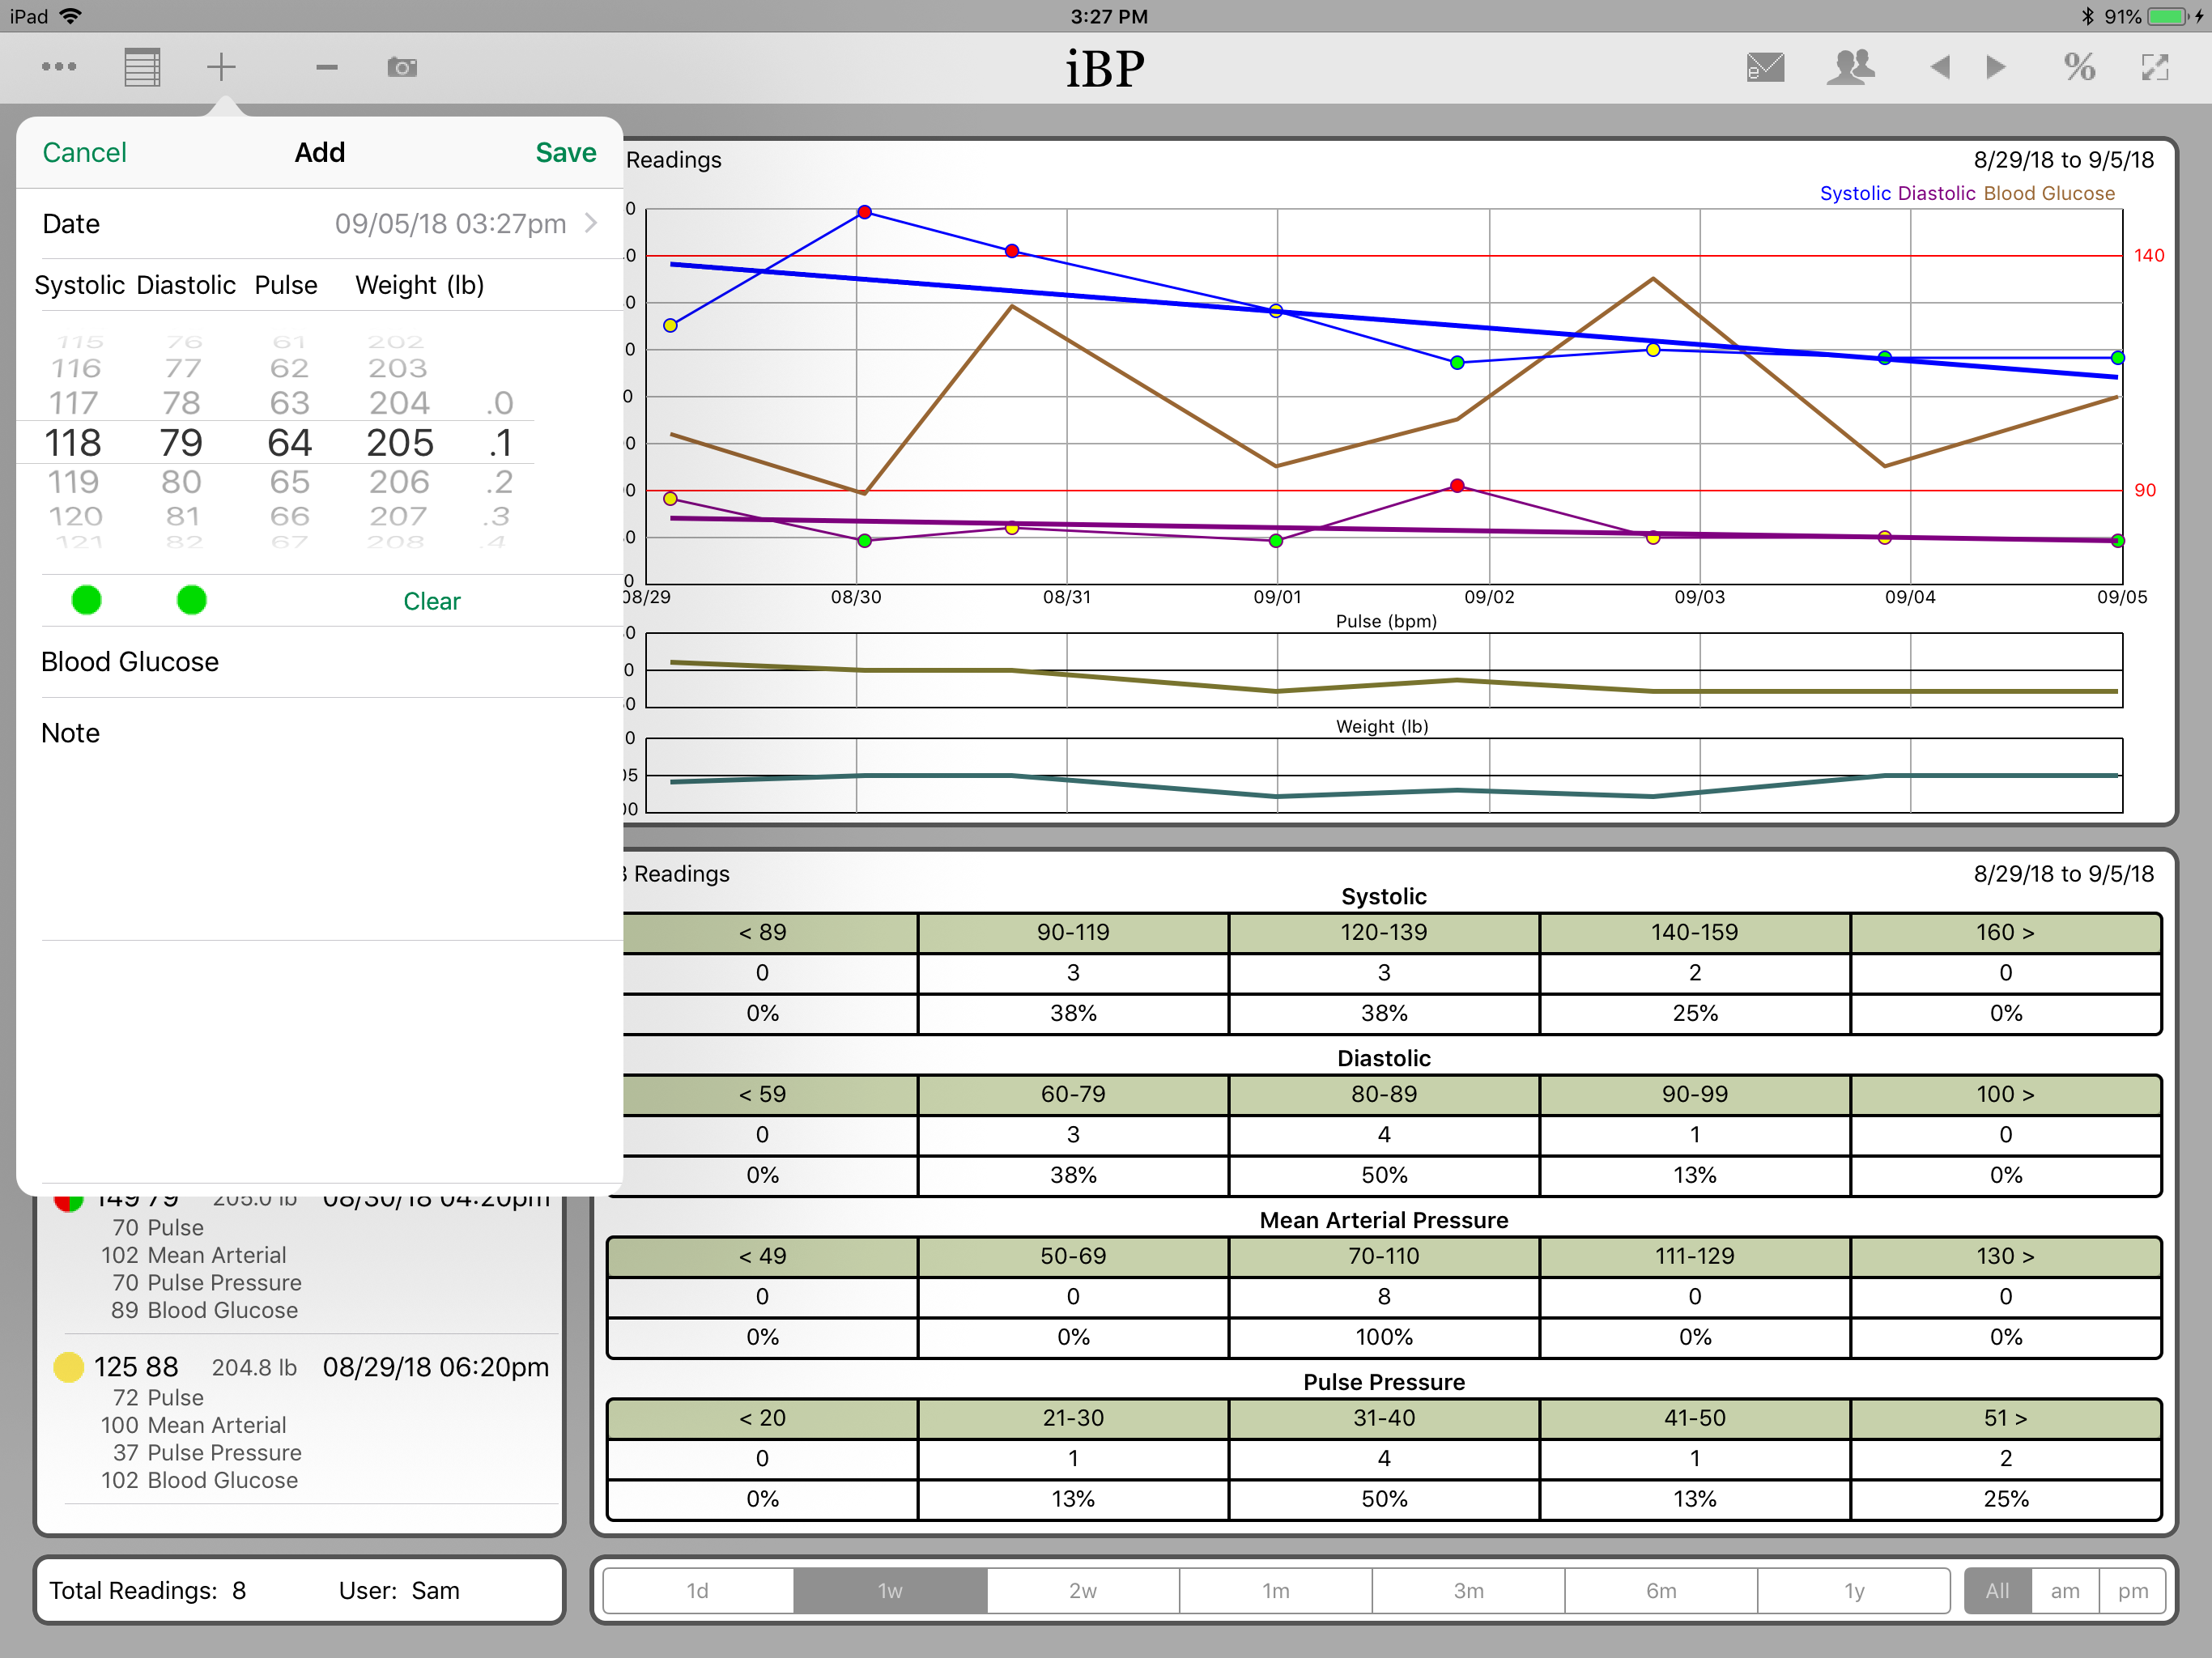2212x1658 pixels.
Task: Expand charts to fullscreen icon
Action: (x=2155, y=67)
